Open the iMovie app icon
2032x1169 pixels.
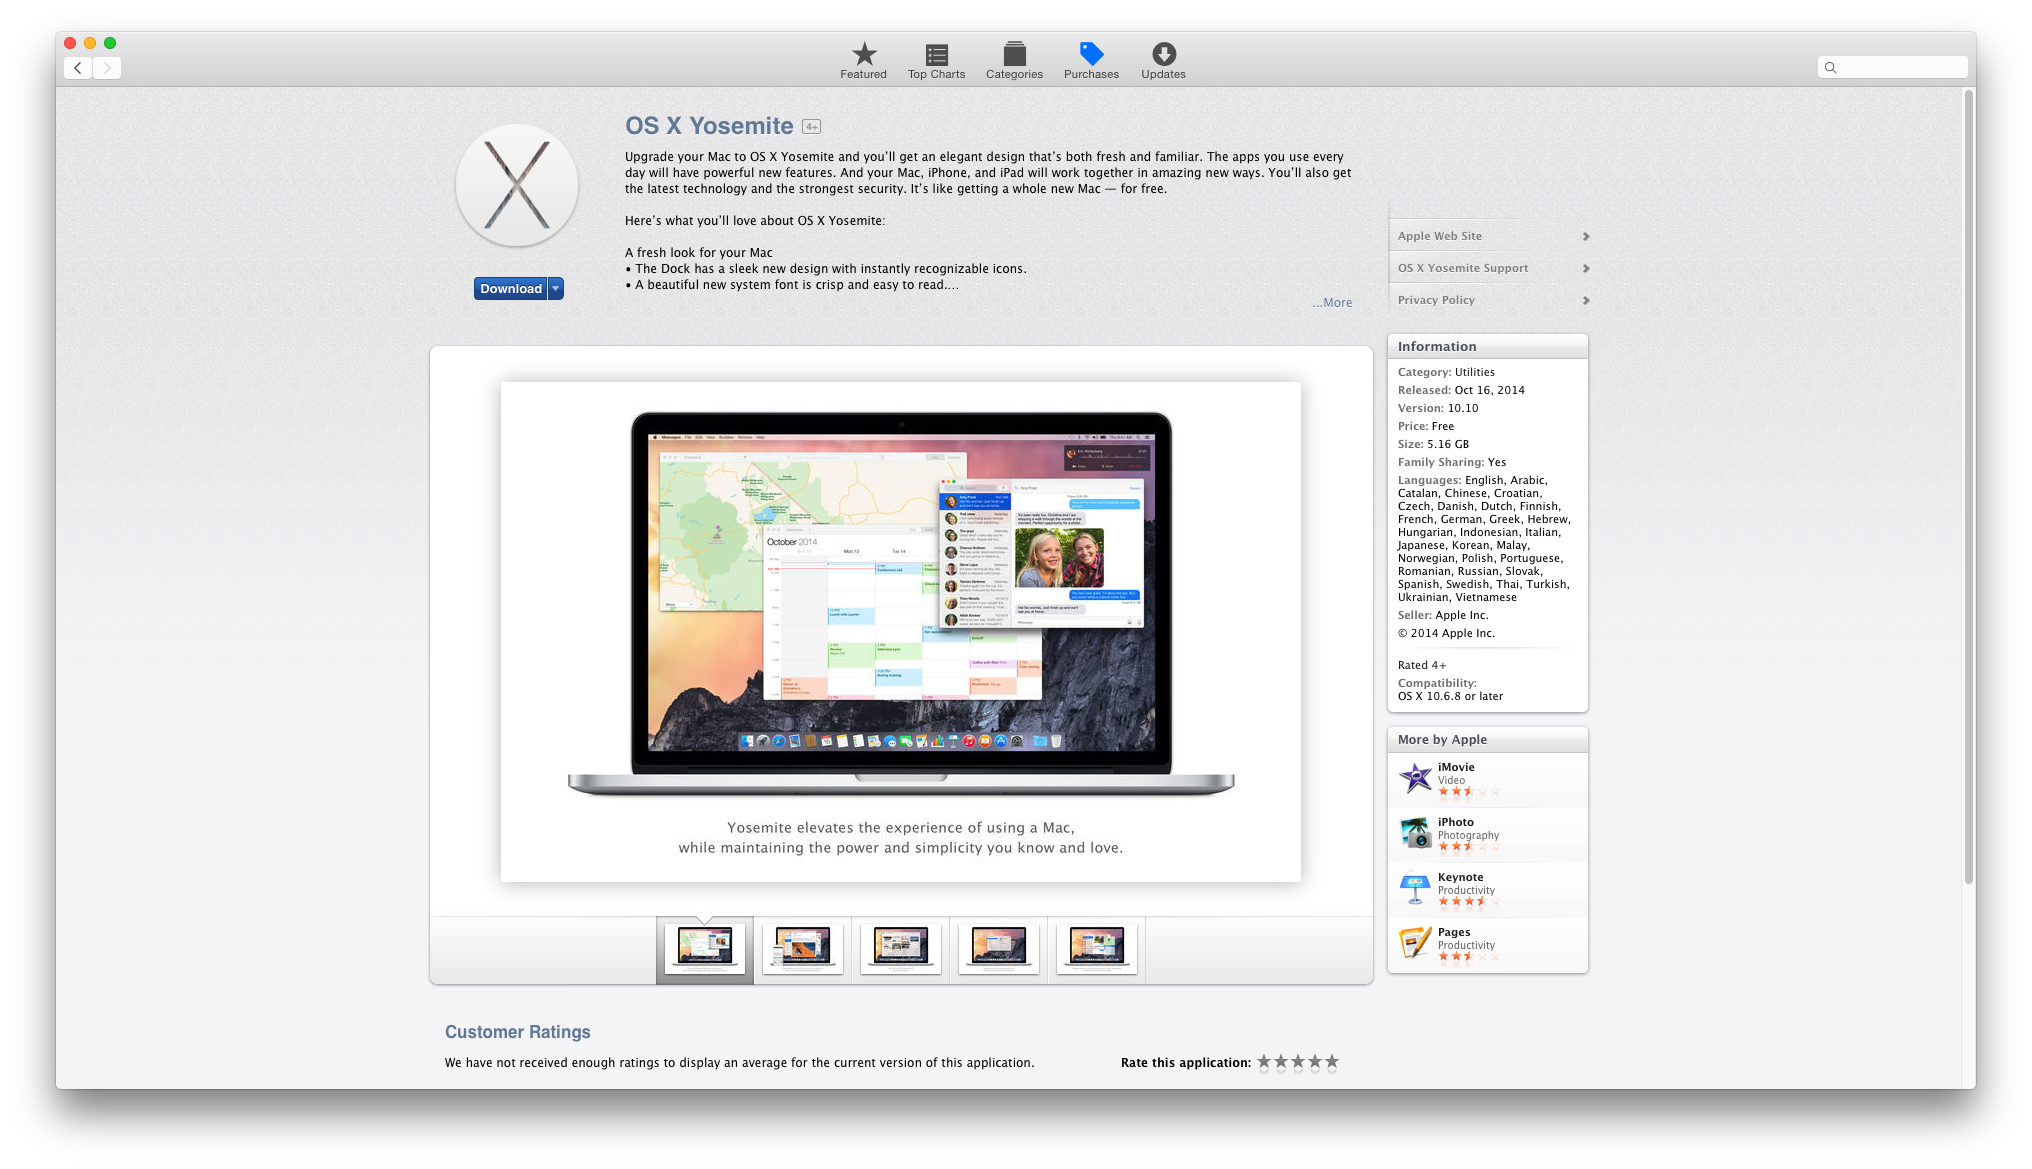(1415, 778)
